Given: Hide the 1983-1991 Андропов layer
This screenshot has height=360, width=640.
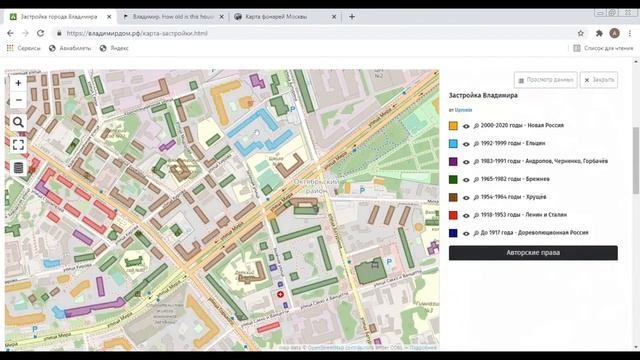Looking at the screenshot, I should (466, 162).
